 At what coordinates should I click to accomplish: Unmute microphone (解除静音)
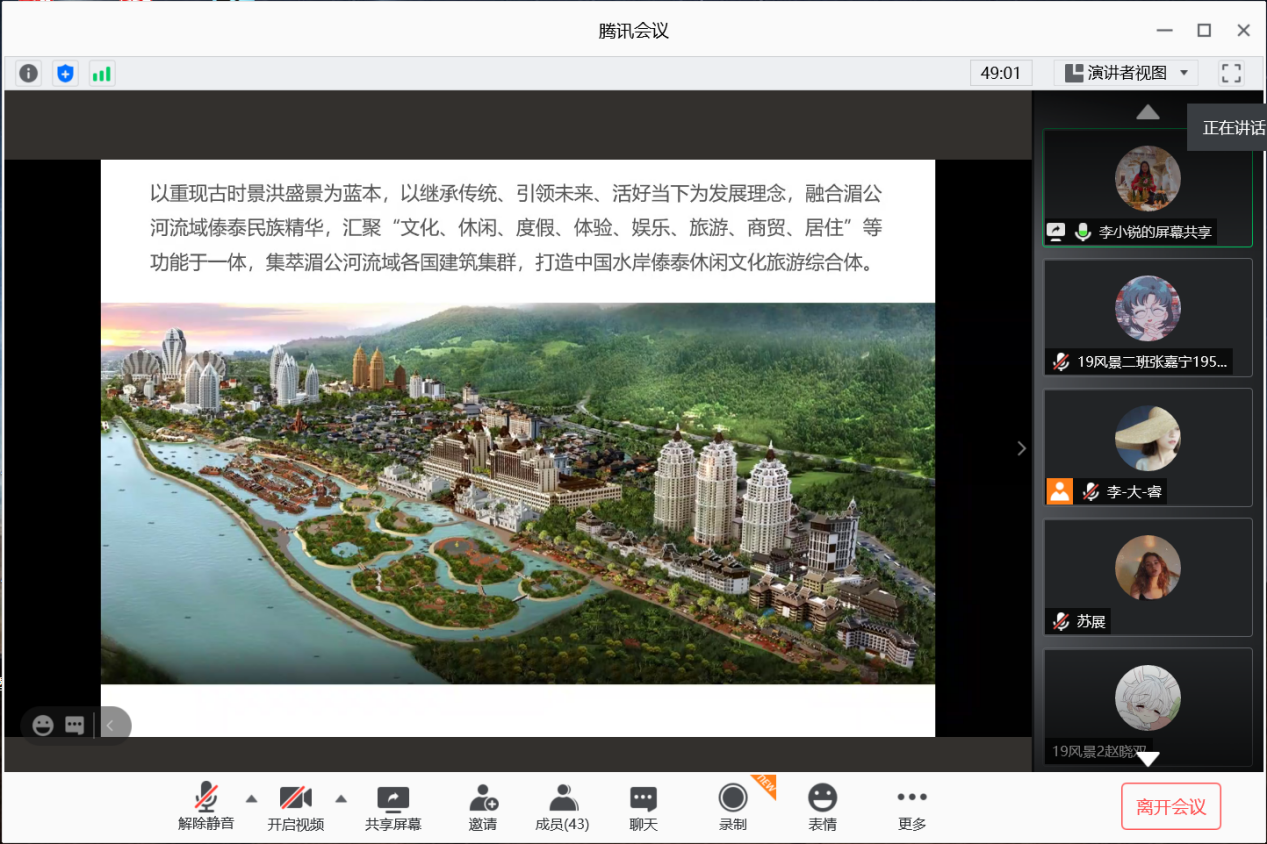206,807
